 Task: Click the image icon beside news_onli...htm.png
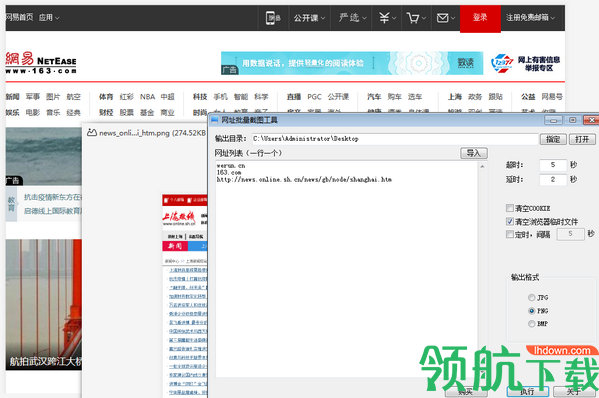(91, 133)
